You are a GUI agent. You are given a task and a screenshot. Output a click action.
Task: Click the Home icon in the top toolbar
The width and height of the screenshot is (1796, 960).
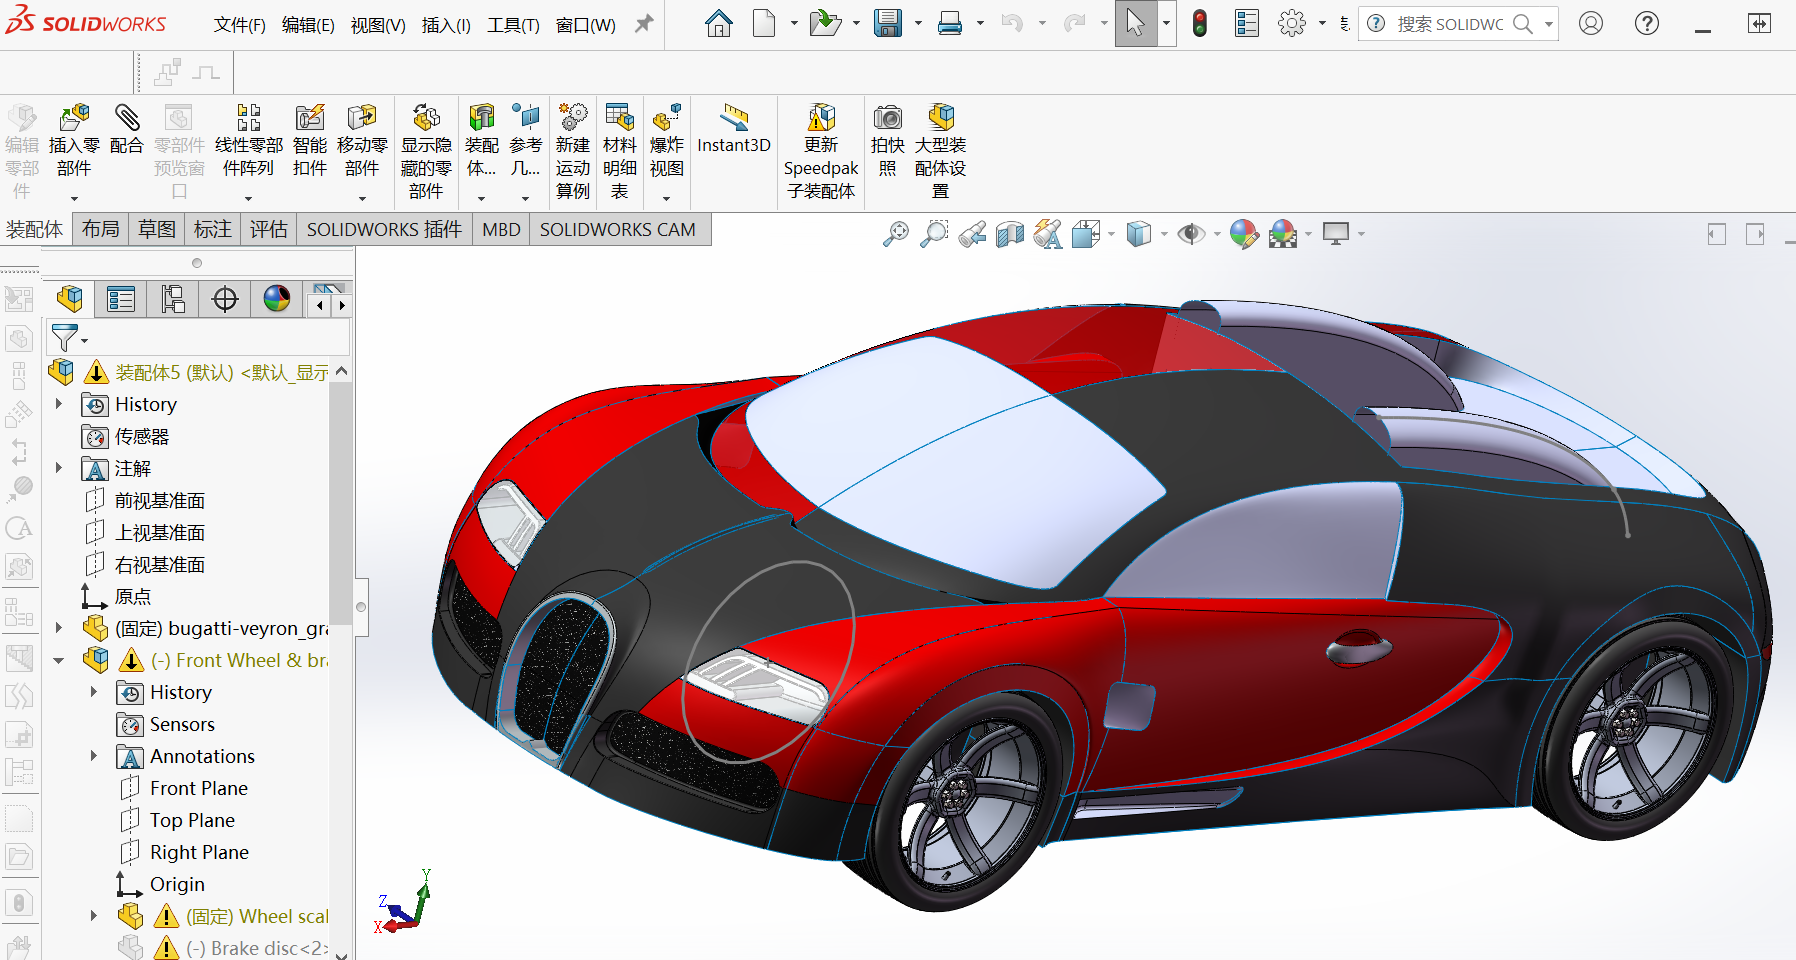coord(718,23)
